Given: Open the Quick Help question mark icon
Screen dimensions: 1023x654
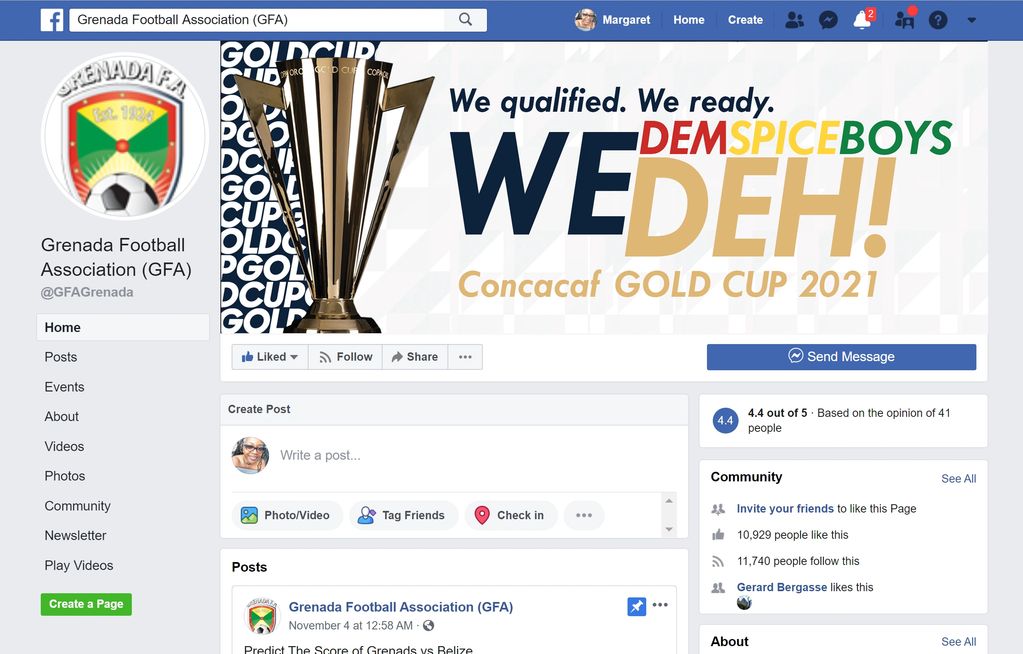Looking at the screenshot, I should coord(938,20).
